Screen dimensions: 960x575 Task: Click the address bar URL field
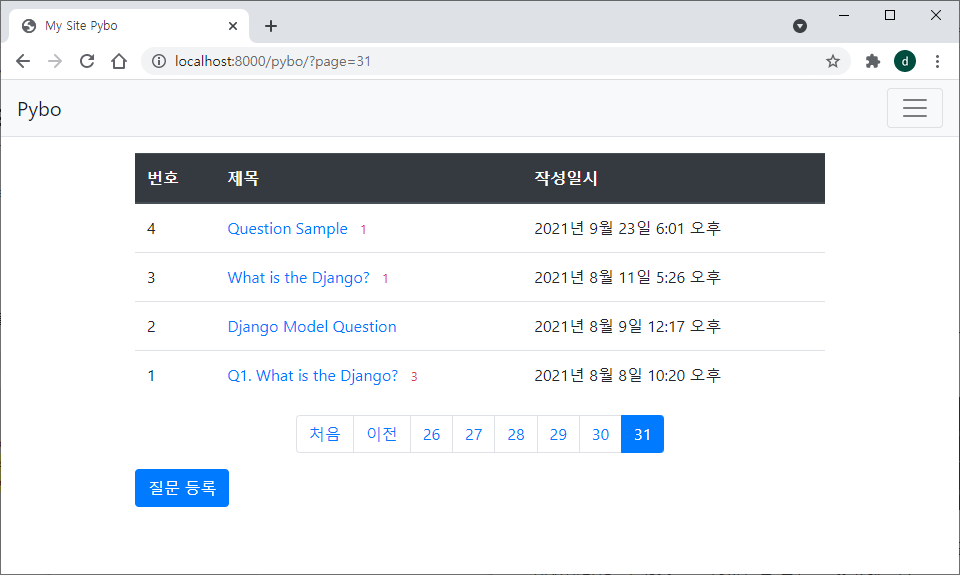click(x=496, y=61)
